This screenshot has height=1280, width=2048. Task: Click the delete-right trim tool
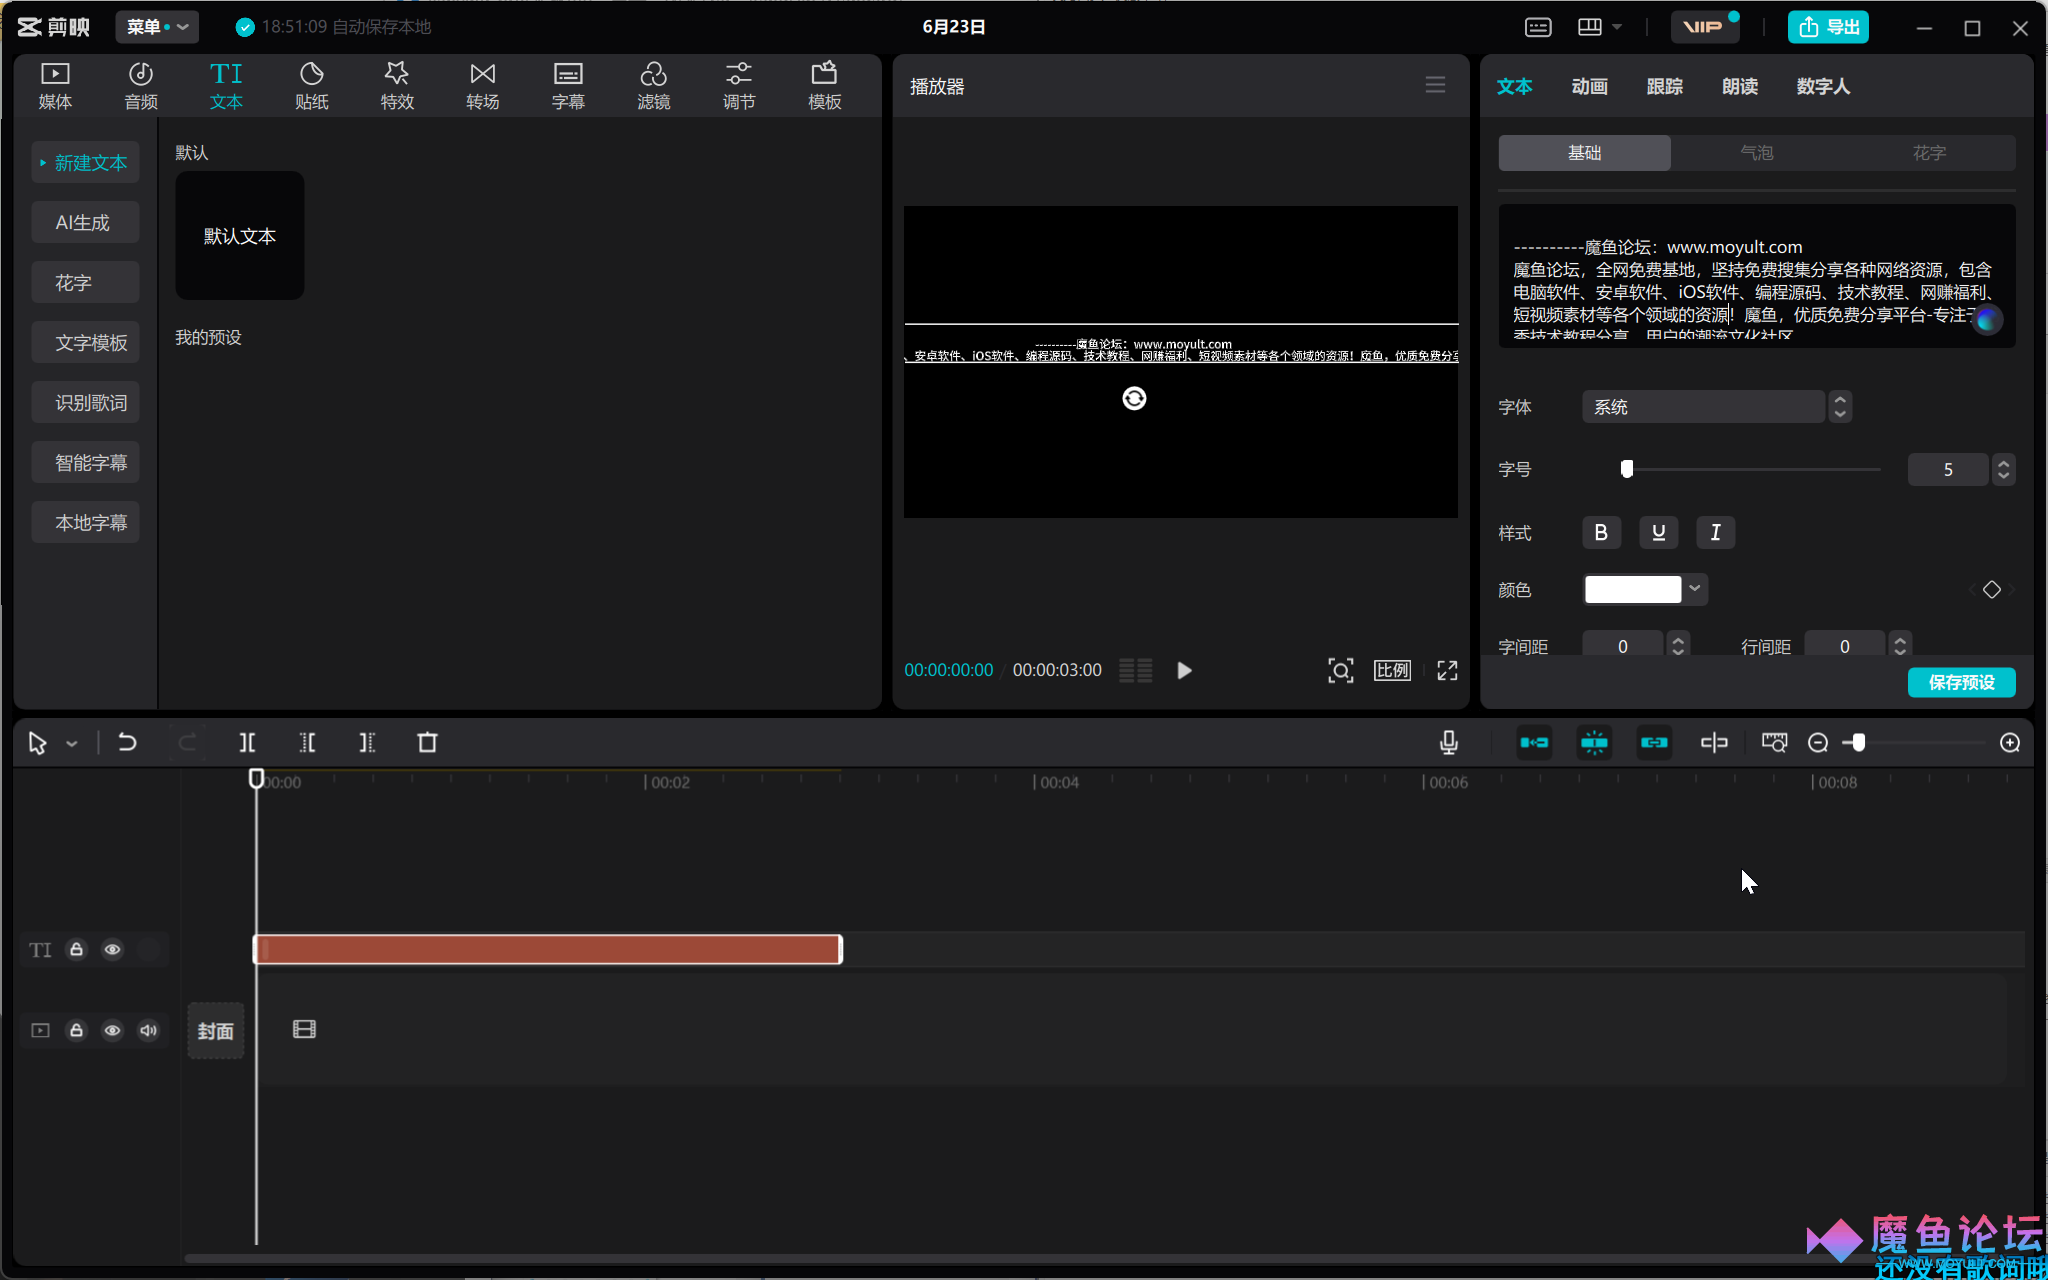tap(367, 743)
